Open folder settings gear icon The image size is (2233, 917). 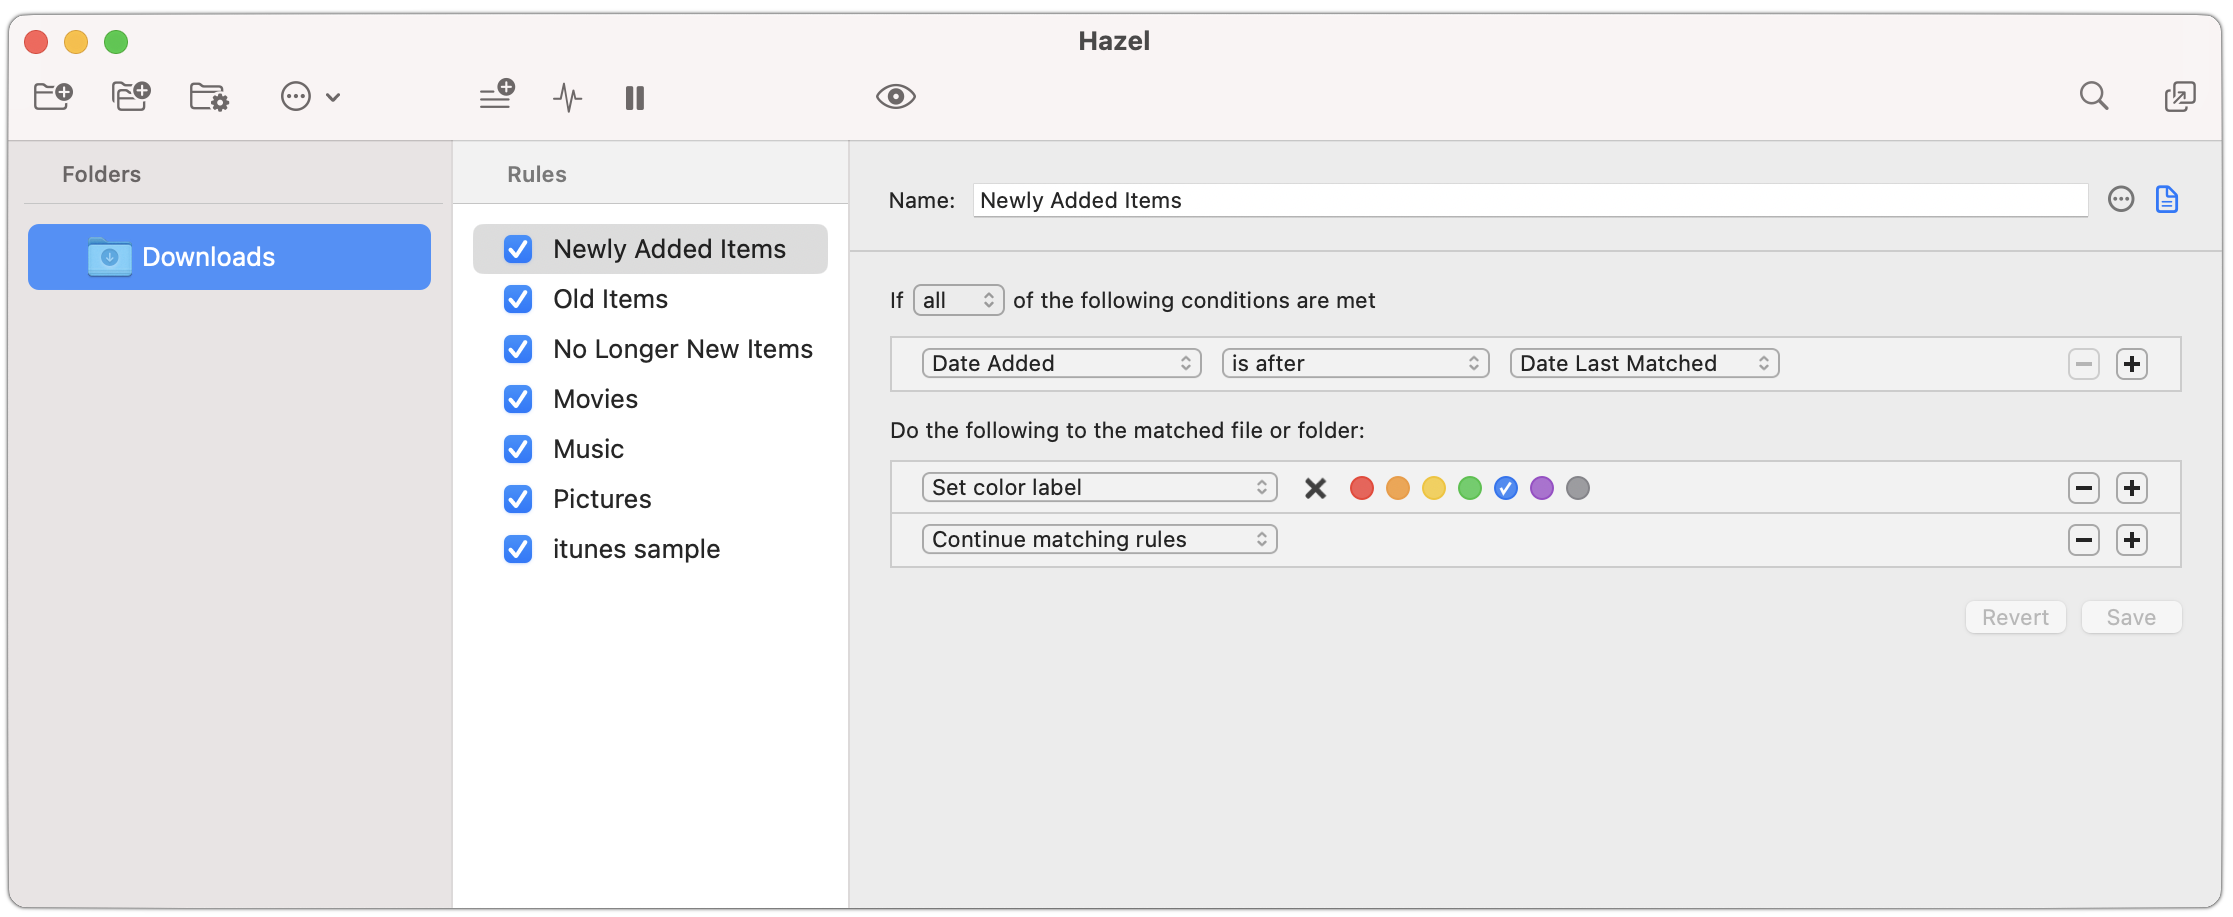coord(209,97)
